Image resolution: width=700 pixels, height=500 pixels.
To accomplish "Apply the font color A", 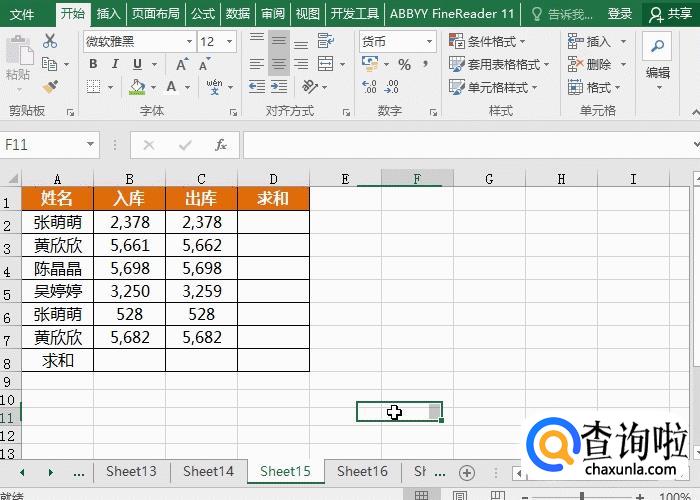I will [171, 87].
